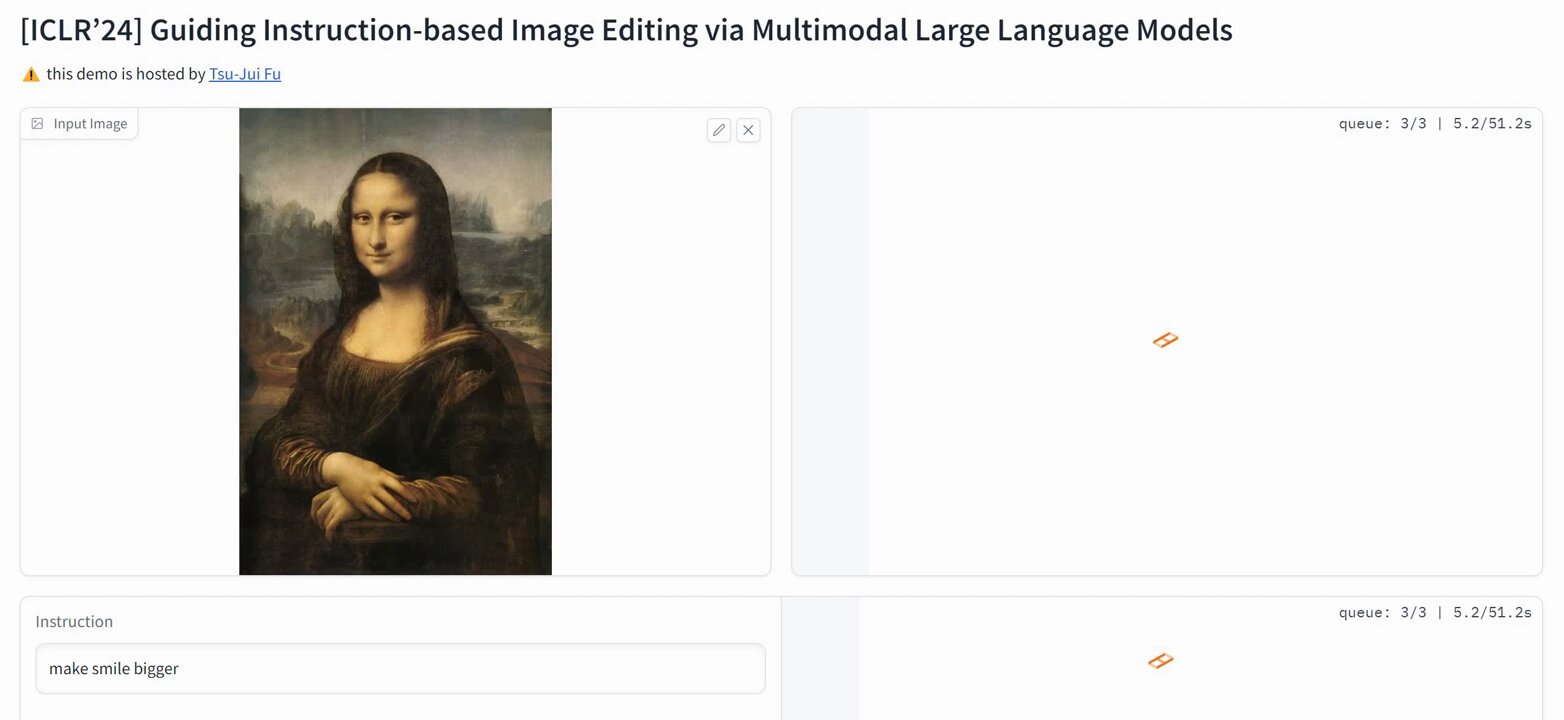Click the loading spinner in the top output panel
This screenshot has width=1564, height=720.
click(1165, 340)
